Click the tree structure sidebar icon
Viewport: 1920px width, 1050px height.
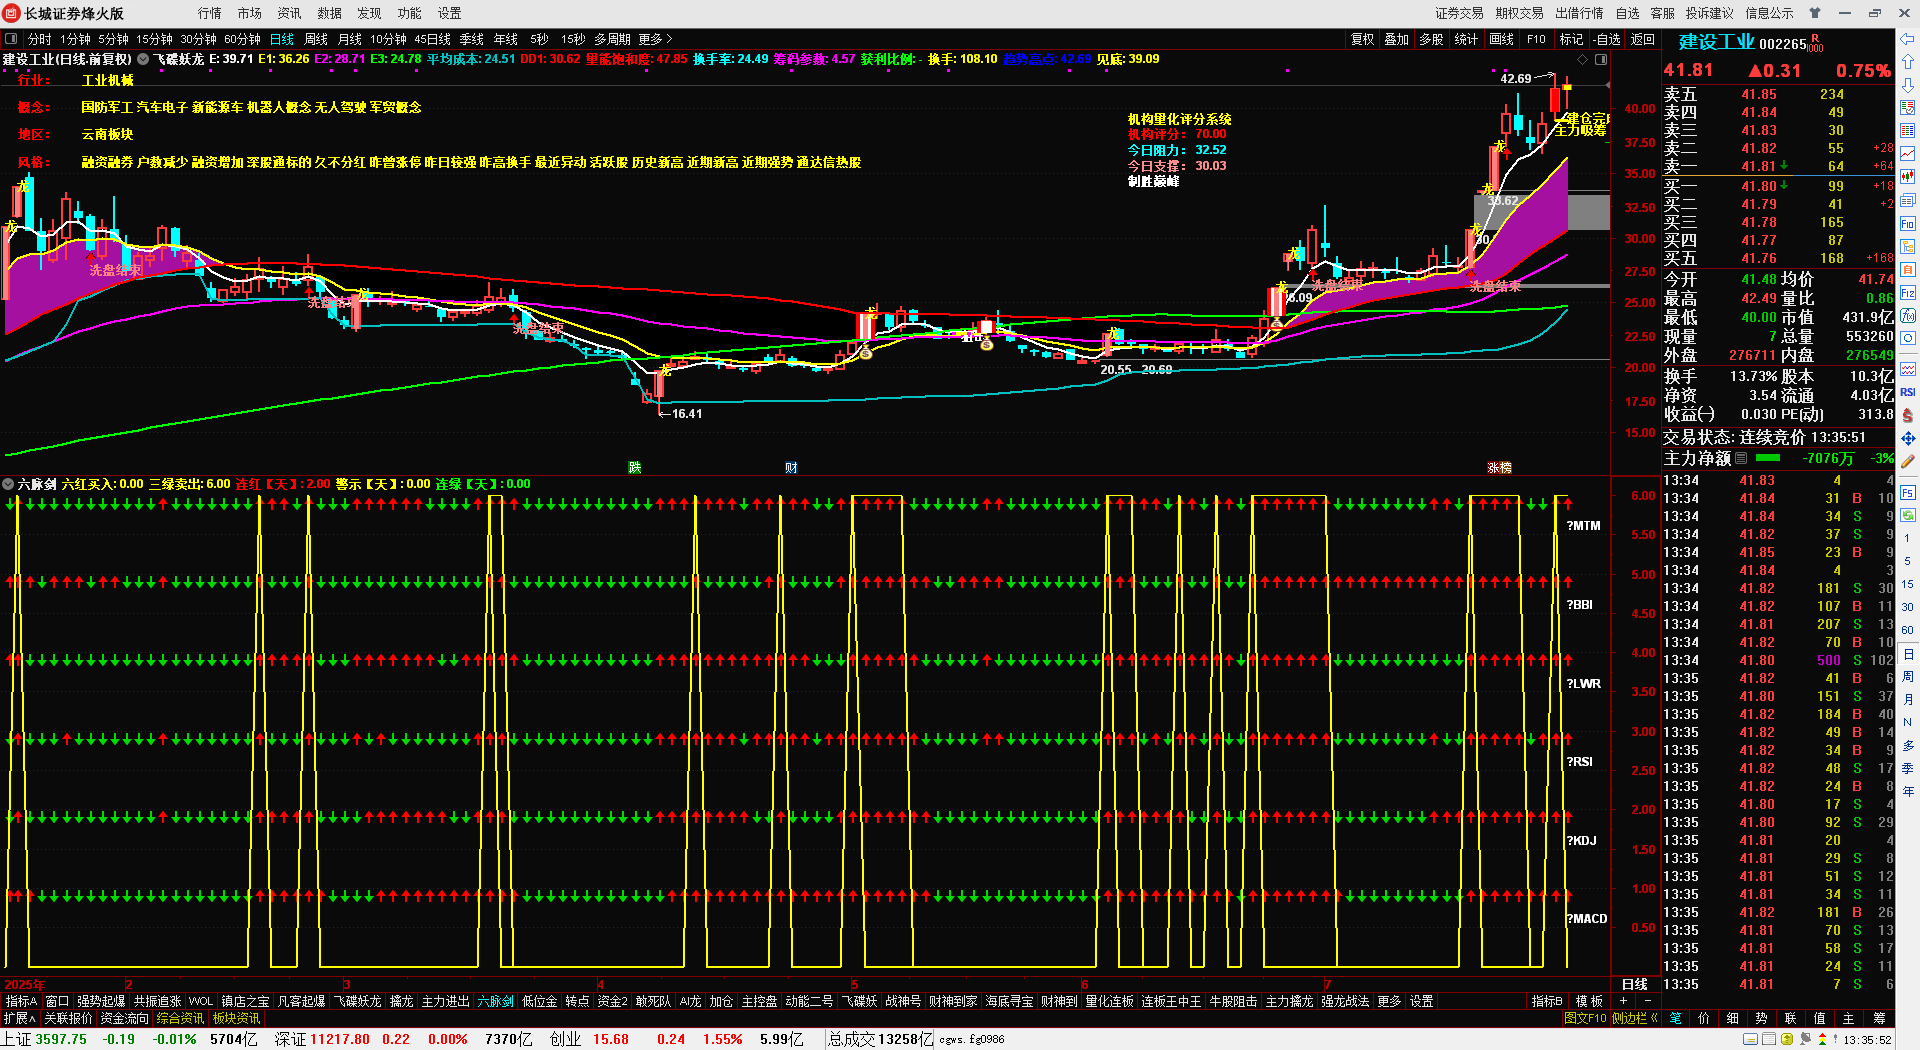[1908, 246]
